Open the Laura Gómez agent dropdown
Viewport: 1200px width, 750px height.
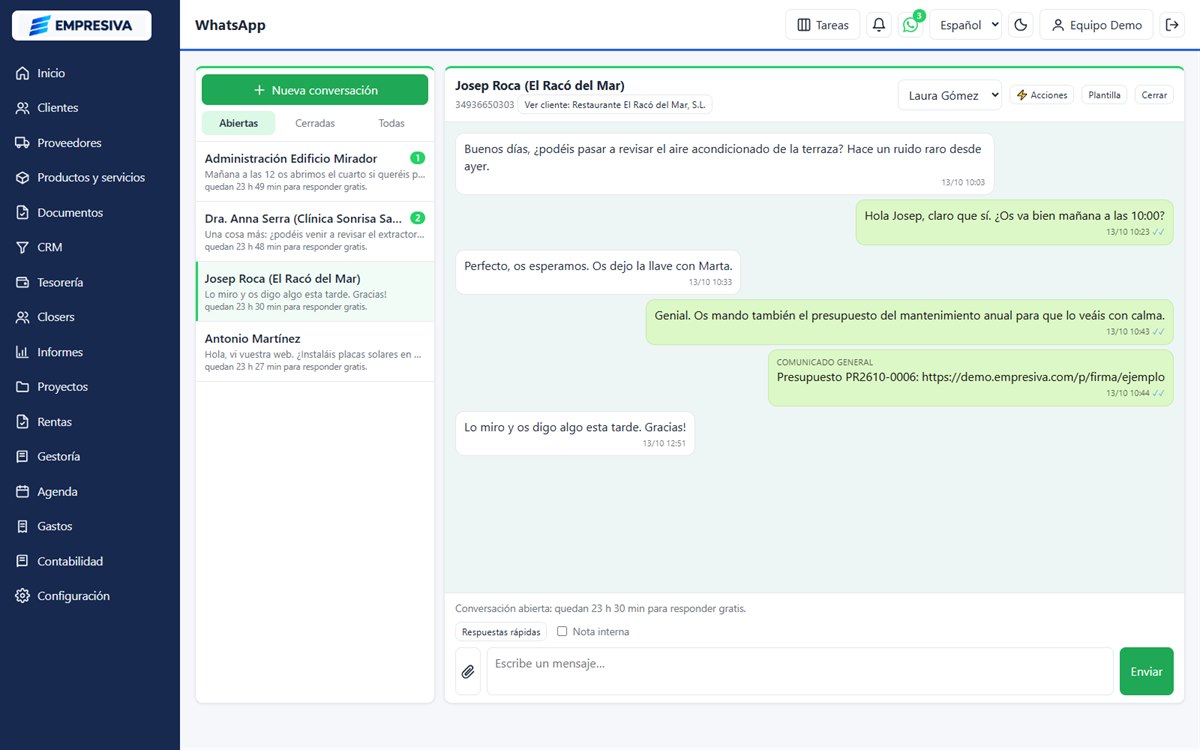(950, 95)
